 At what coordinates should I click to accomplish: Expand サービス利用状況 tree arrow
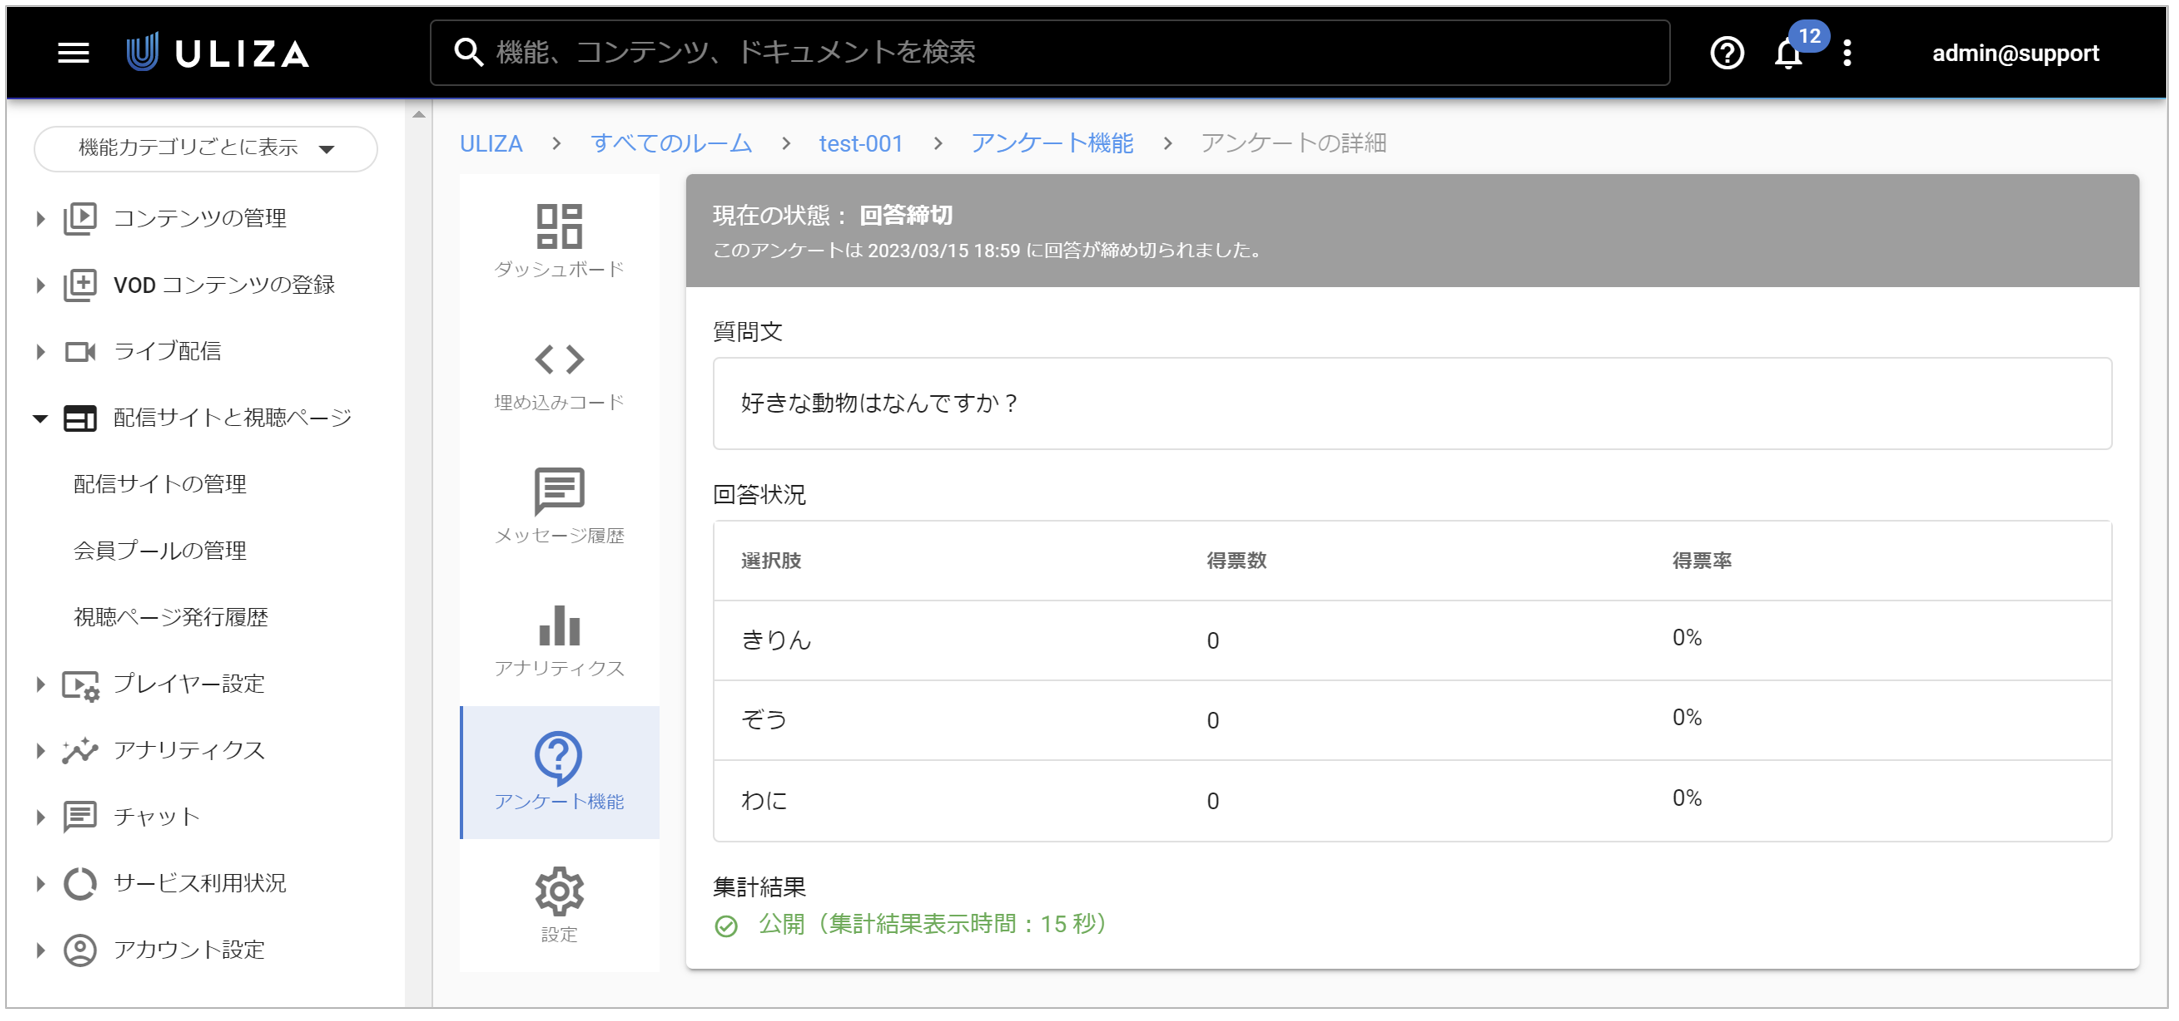click(x=40, y=883)
